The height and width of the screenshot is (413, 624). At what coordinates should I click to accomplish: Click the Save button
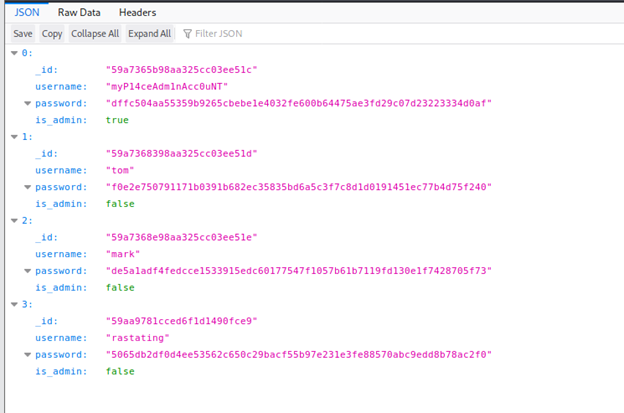pyautogui.click(x=22, y=33)
